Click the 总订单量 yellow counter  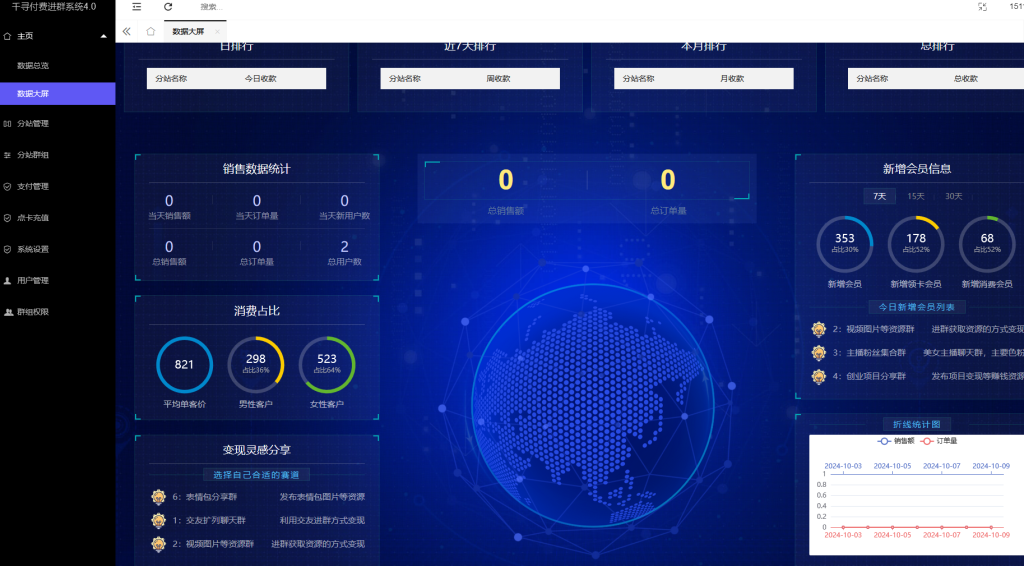click(667, 180)
